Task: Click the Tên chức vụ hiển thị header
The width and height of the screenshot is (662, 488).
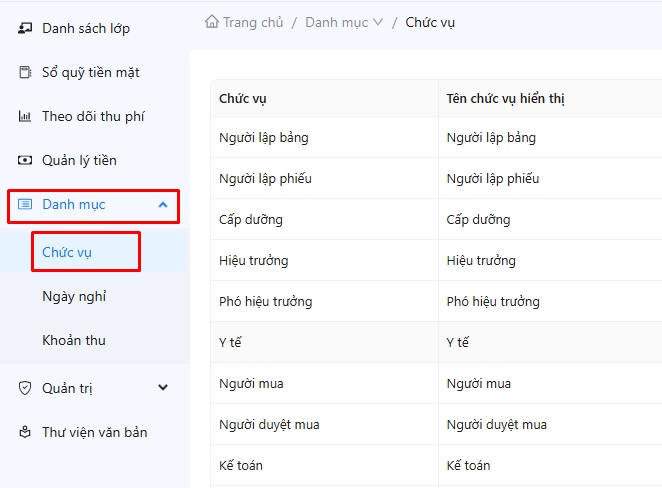Action: [x=507, y=98]
